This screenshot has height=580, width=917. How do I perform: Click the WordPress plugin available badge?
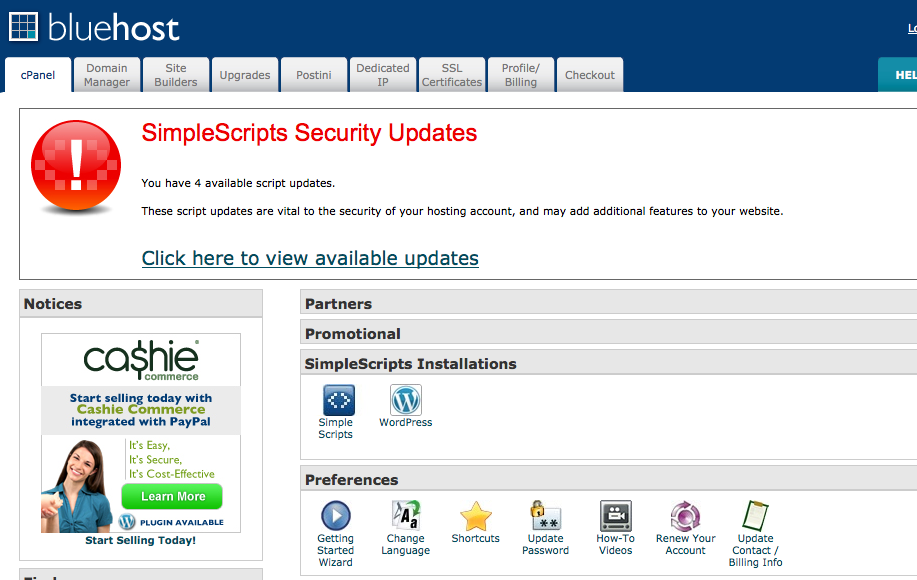click(x=171, y=522)
